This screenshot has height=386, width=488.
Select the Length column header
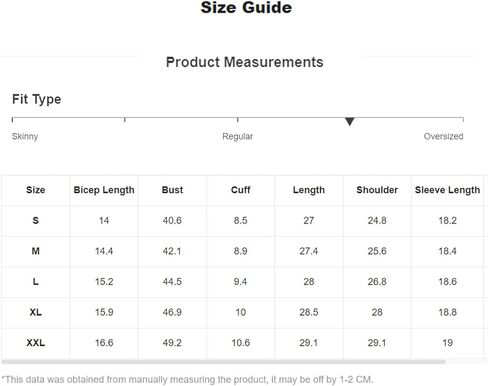coord(309,190)
